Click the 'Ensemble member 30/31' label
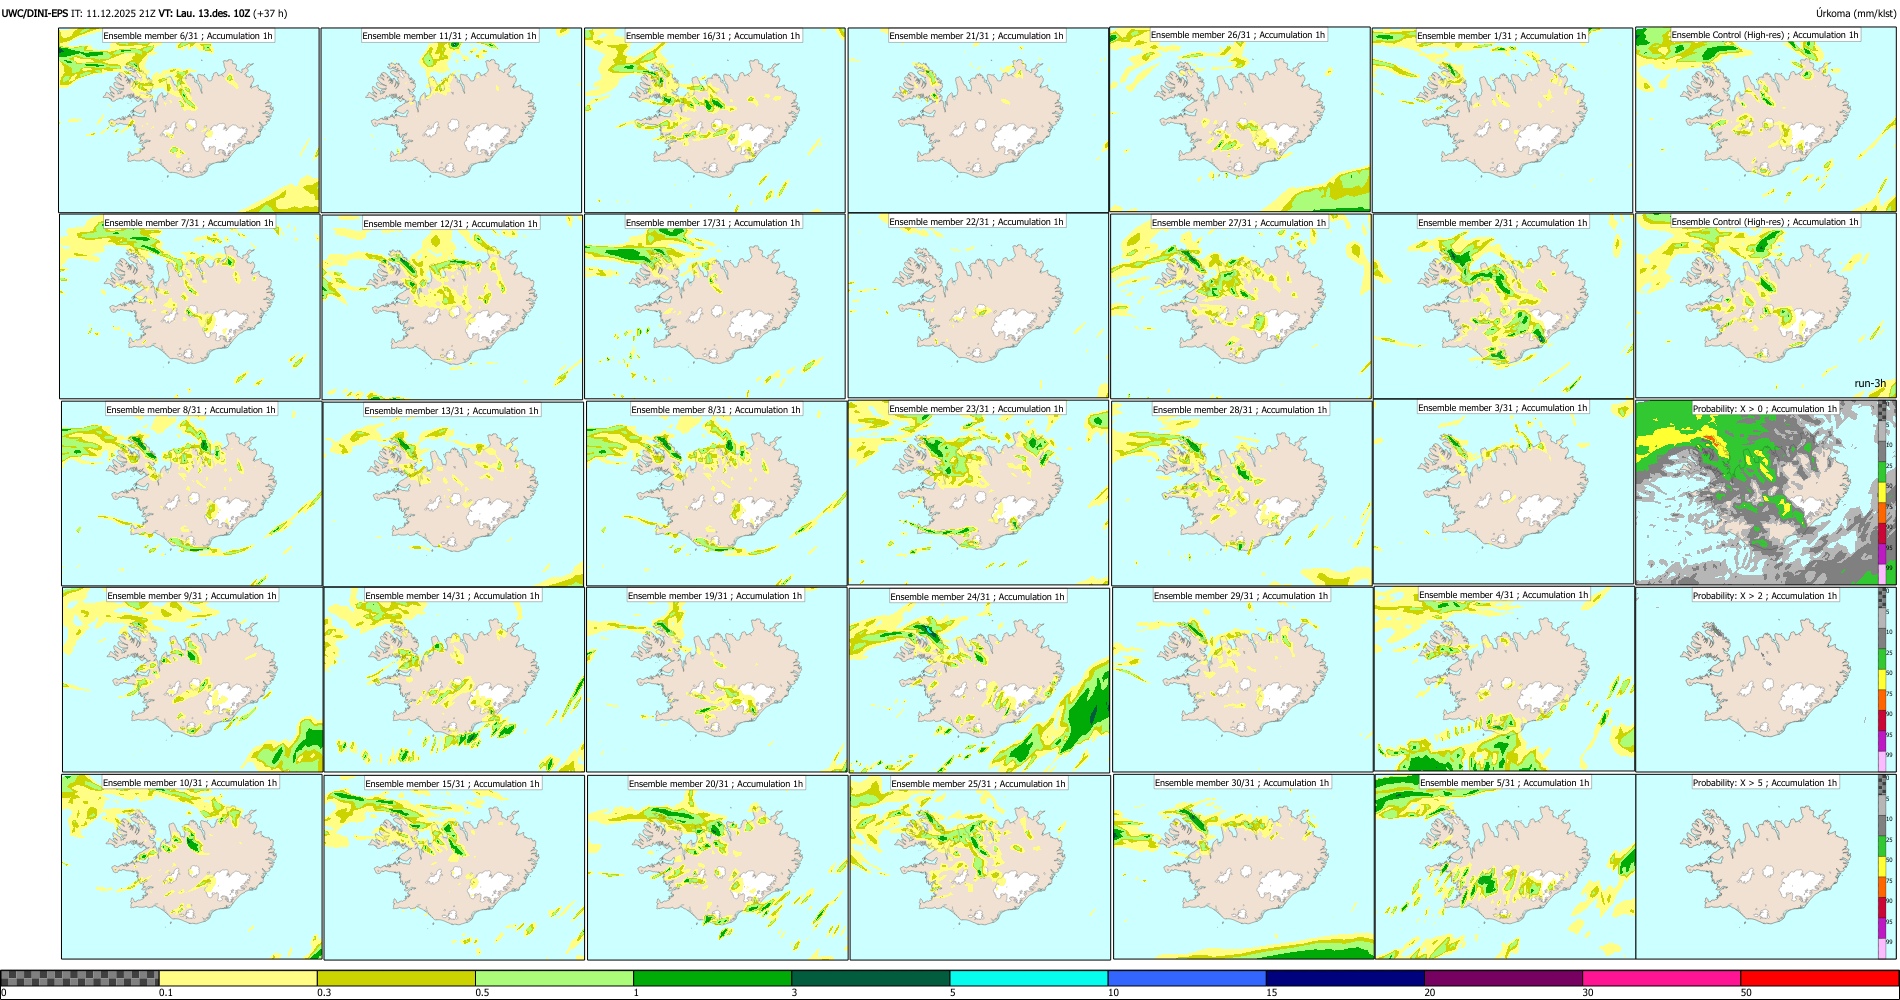This screenshot has height=1000, width=1900. 1206,783
